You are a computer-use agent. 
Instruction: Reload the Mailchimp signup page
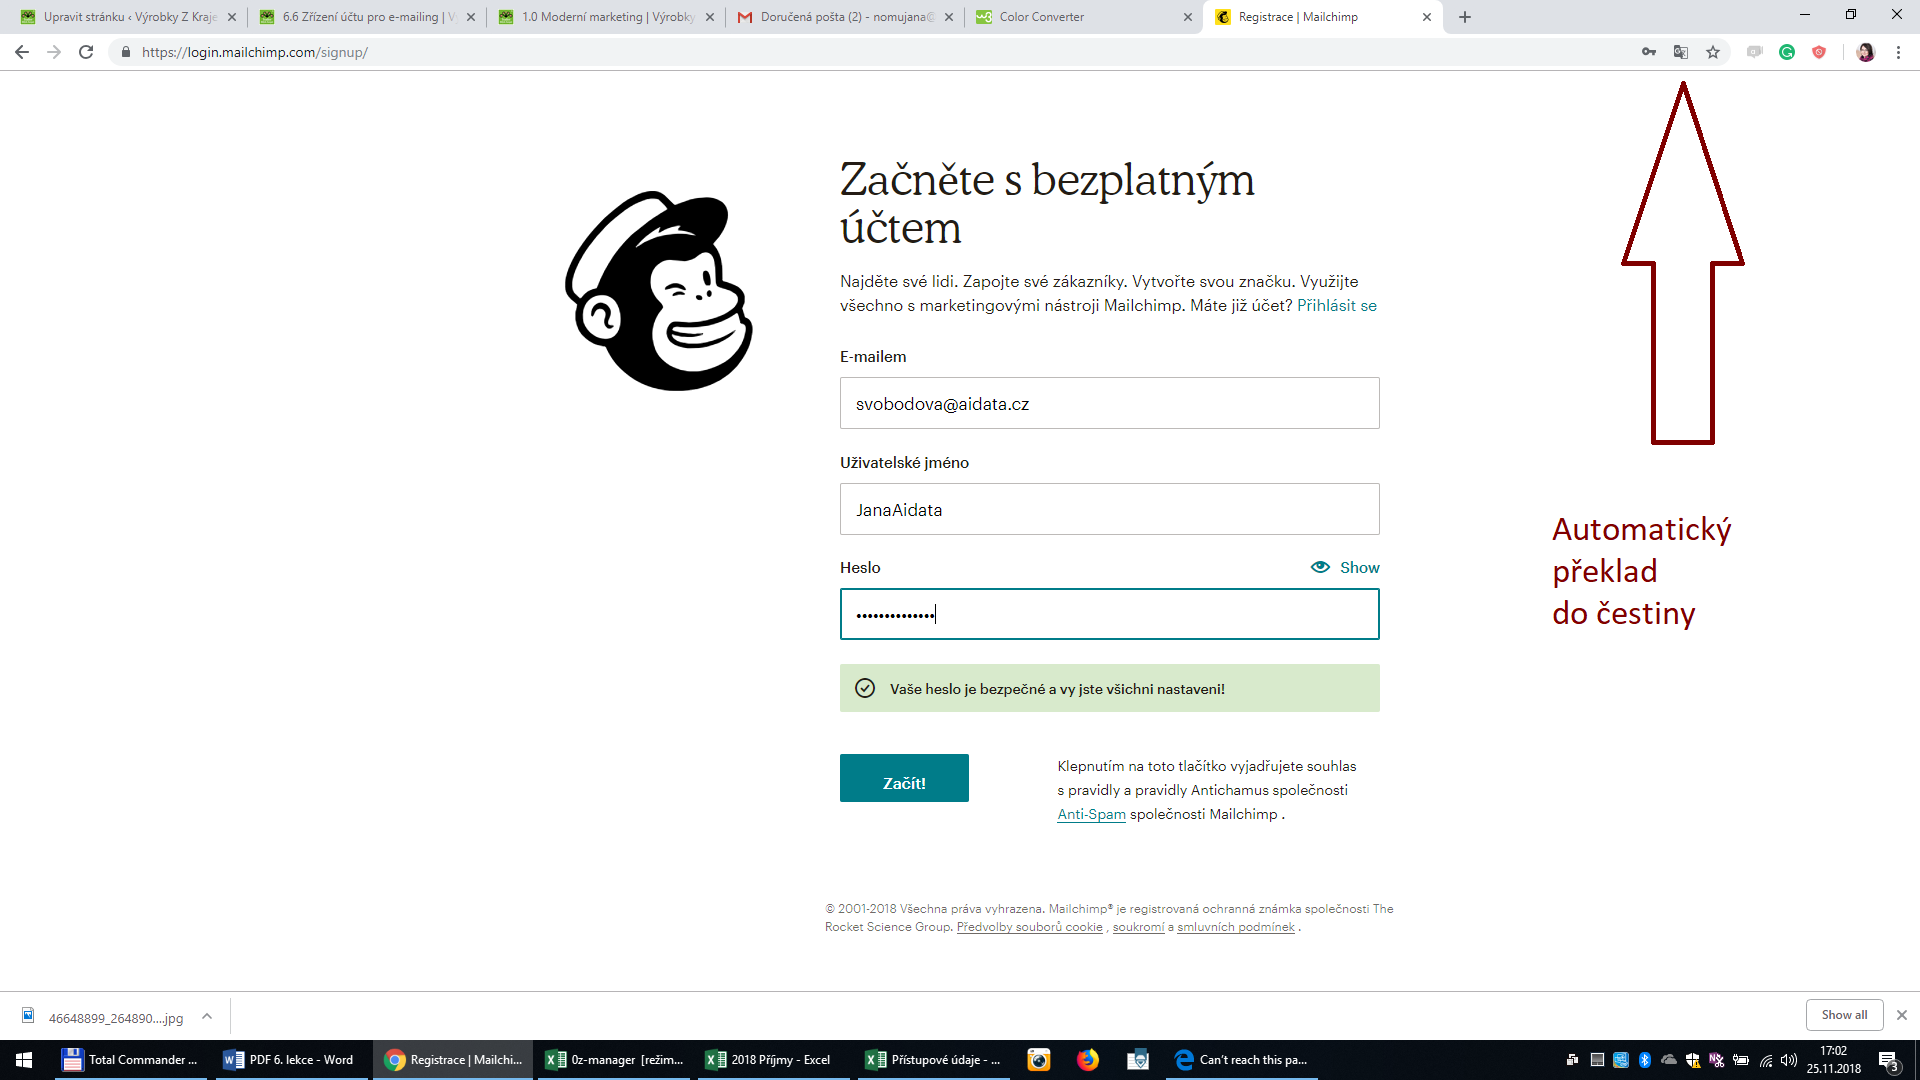[x=86, y=52]
